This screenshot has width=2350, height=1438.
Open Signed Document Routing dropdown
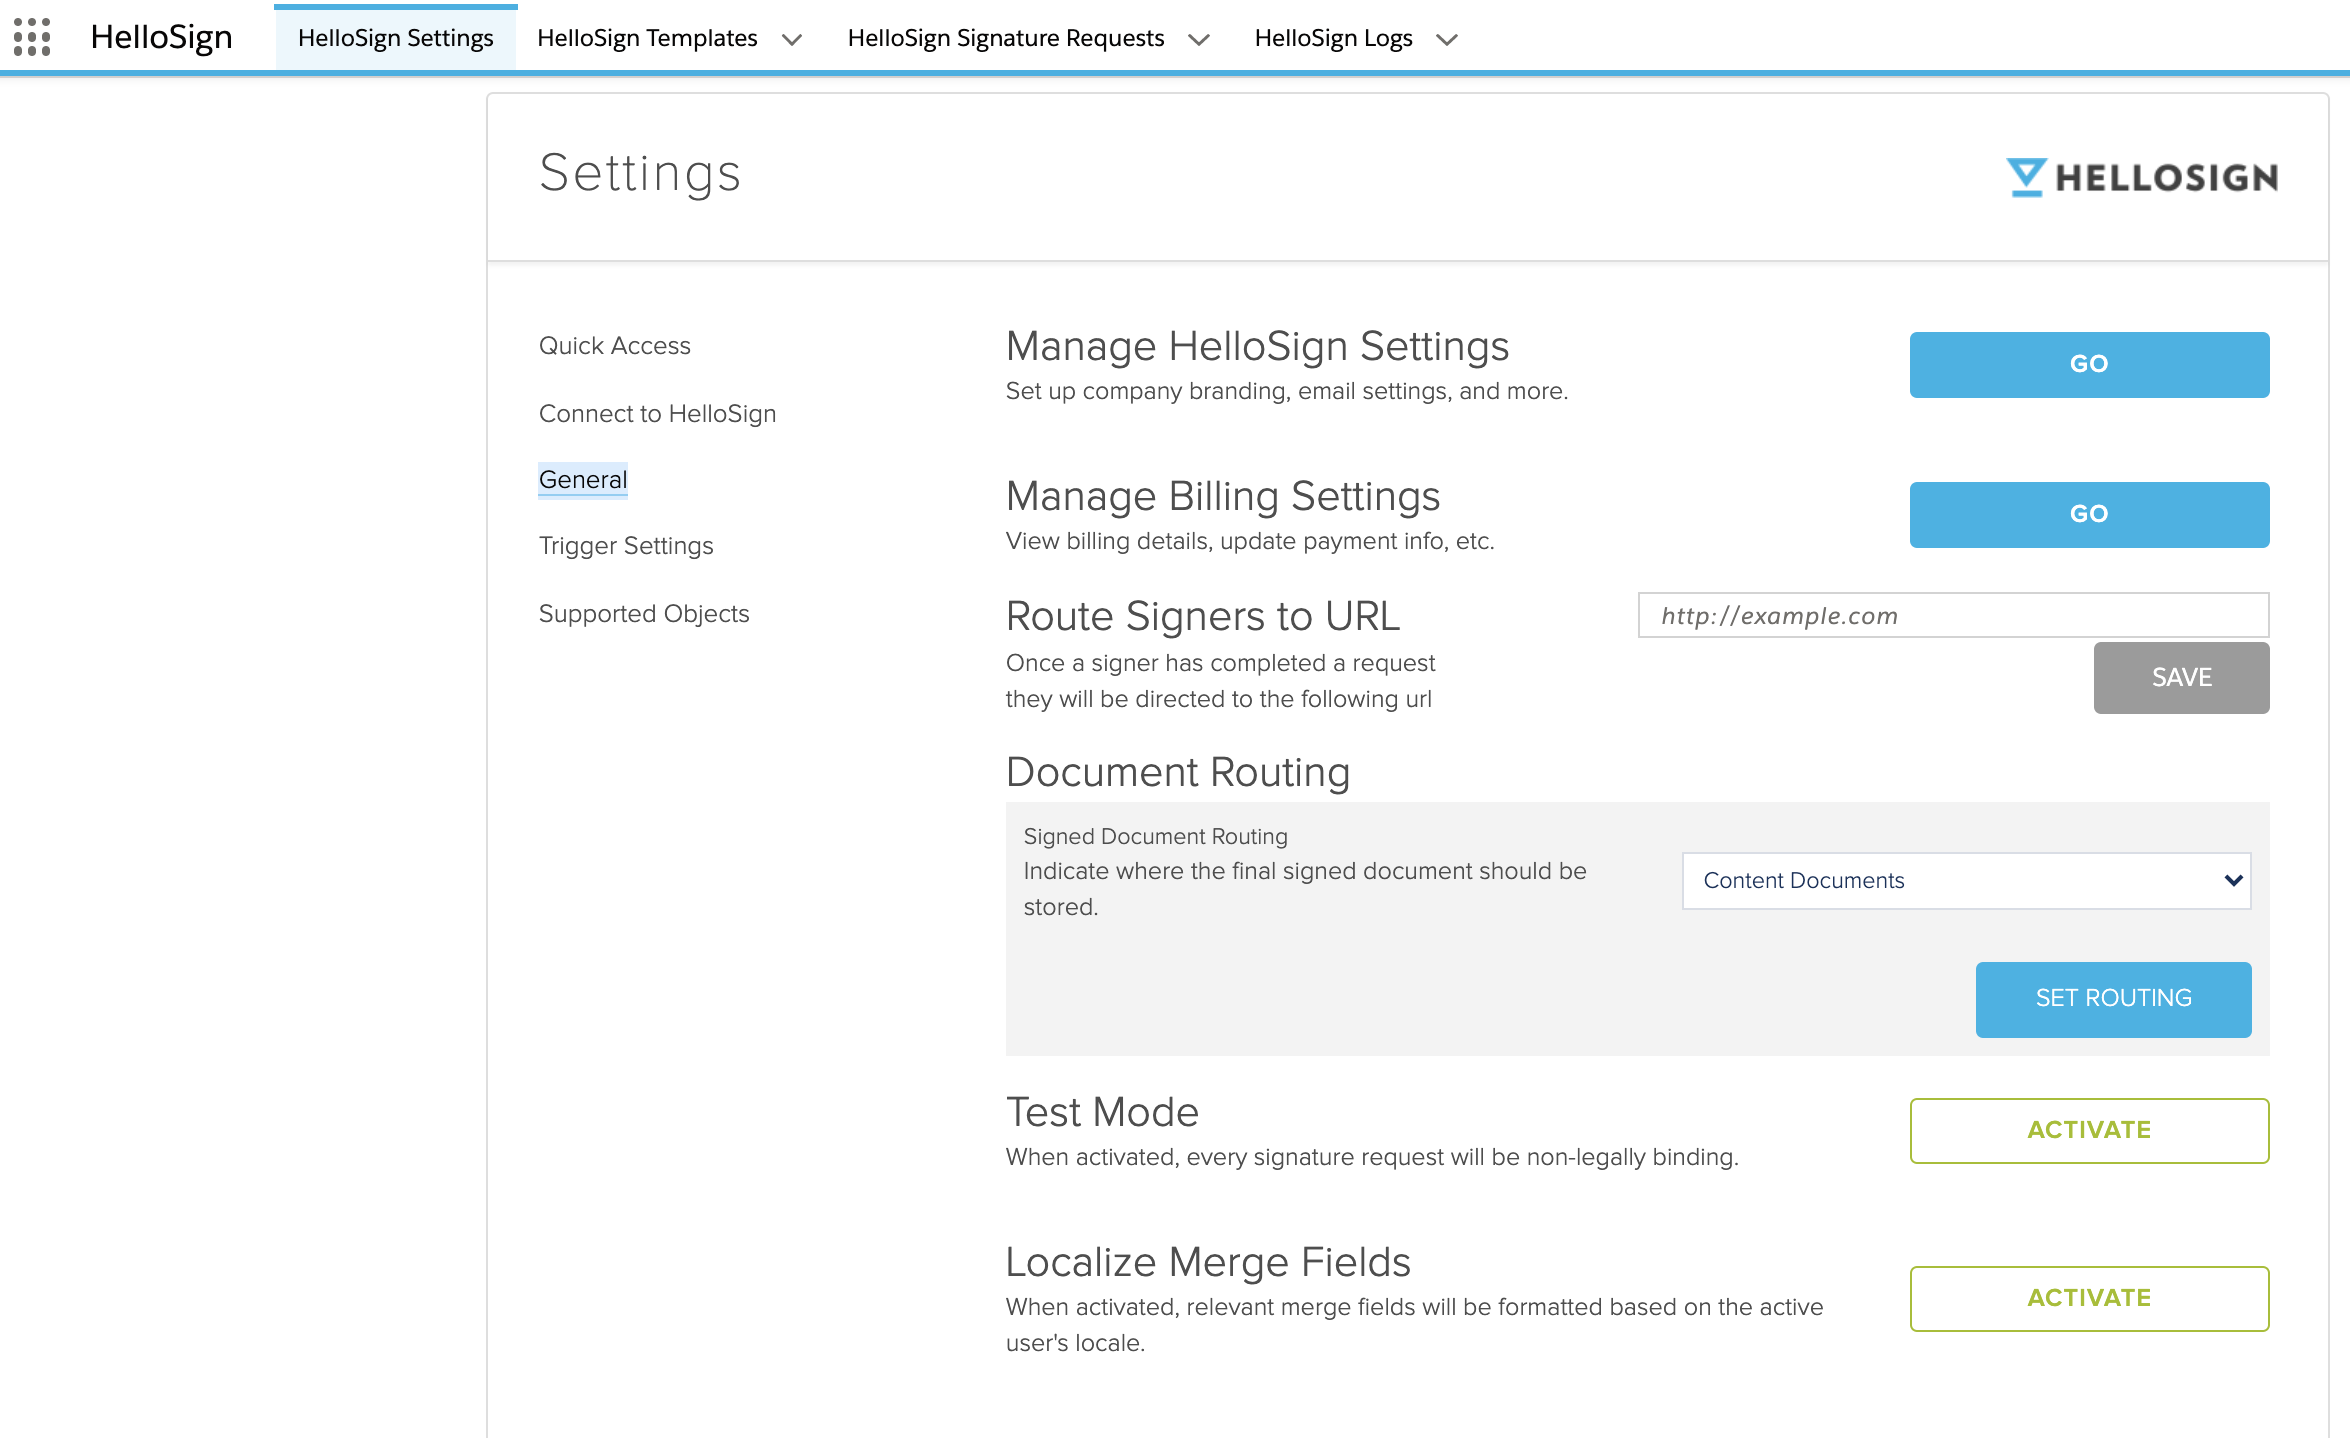[x=1966, y=880]
